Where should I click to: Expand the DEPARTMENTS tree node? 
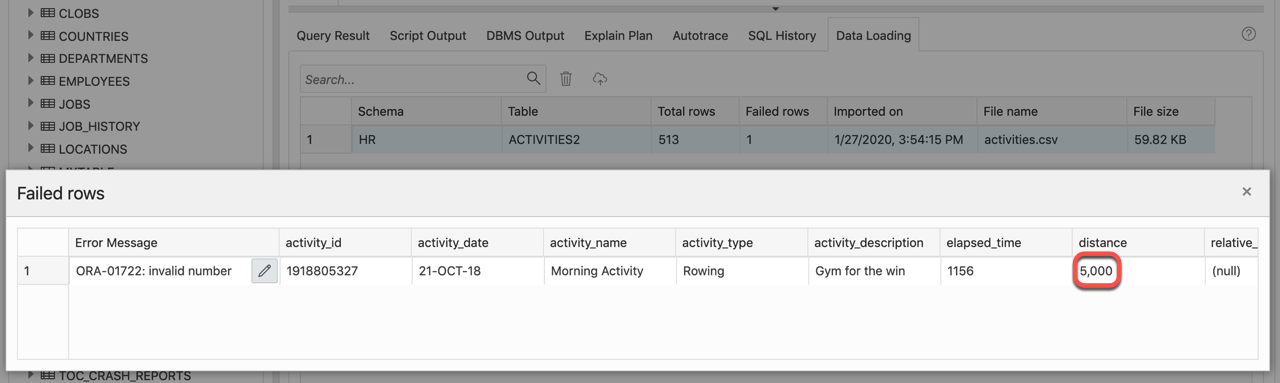(31, 58)
